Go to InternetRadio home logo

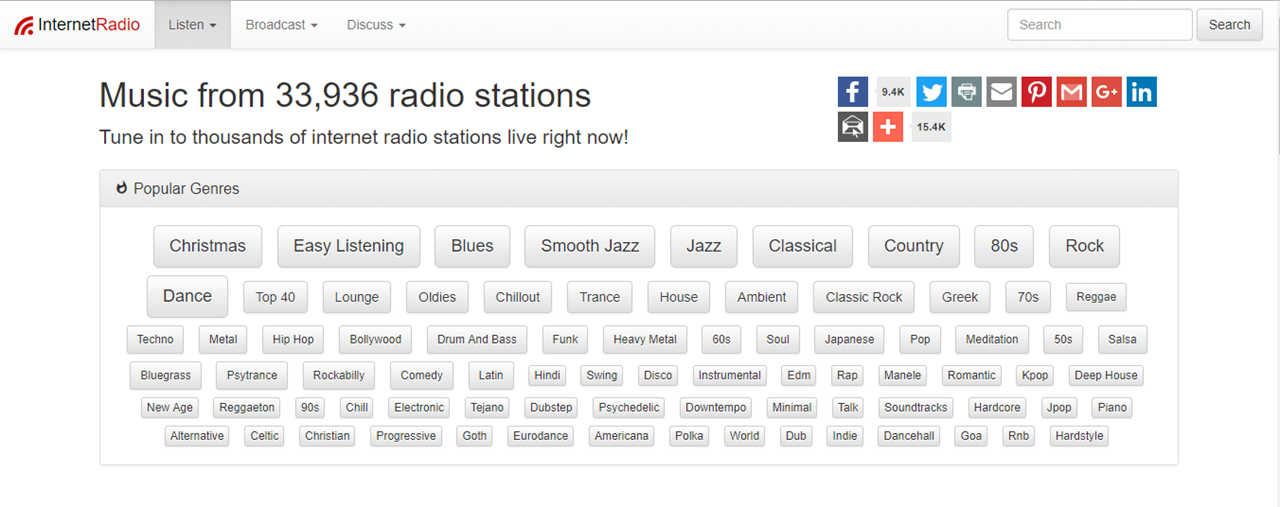point(77,24)
